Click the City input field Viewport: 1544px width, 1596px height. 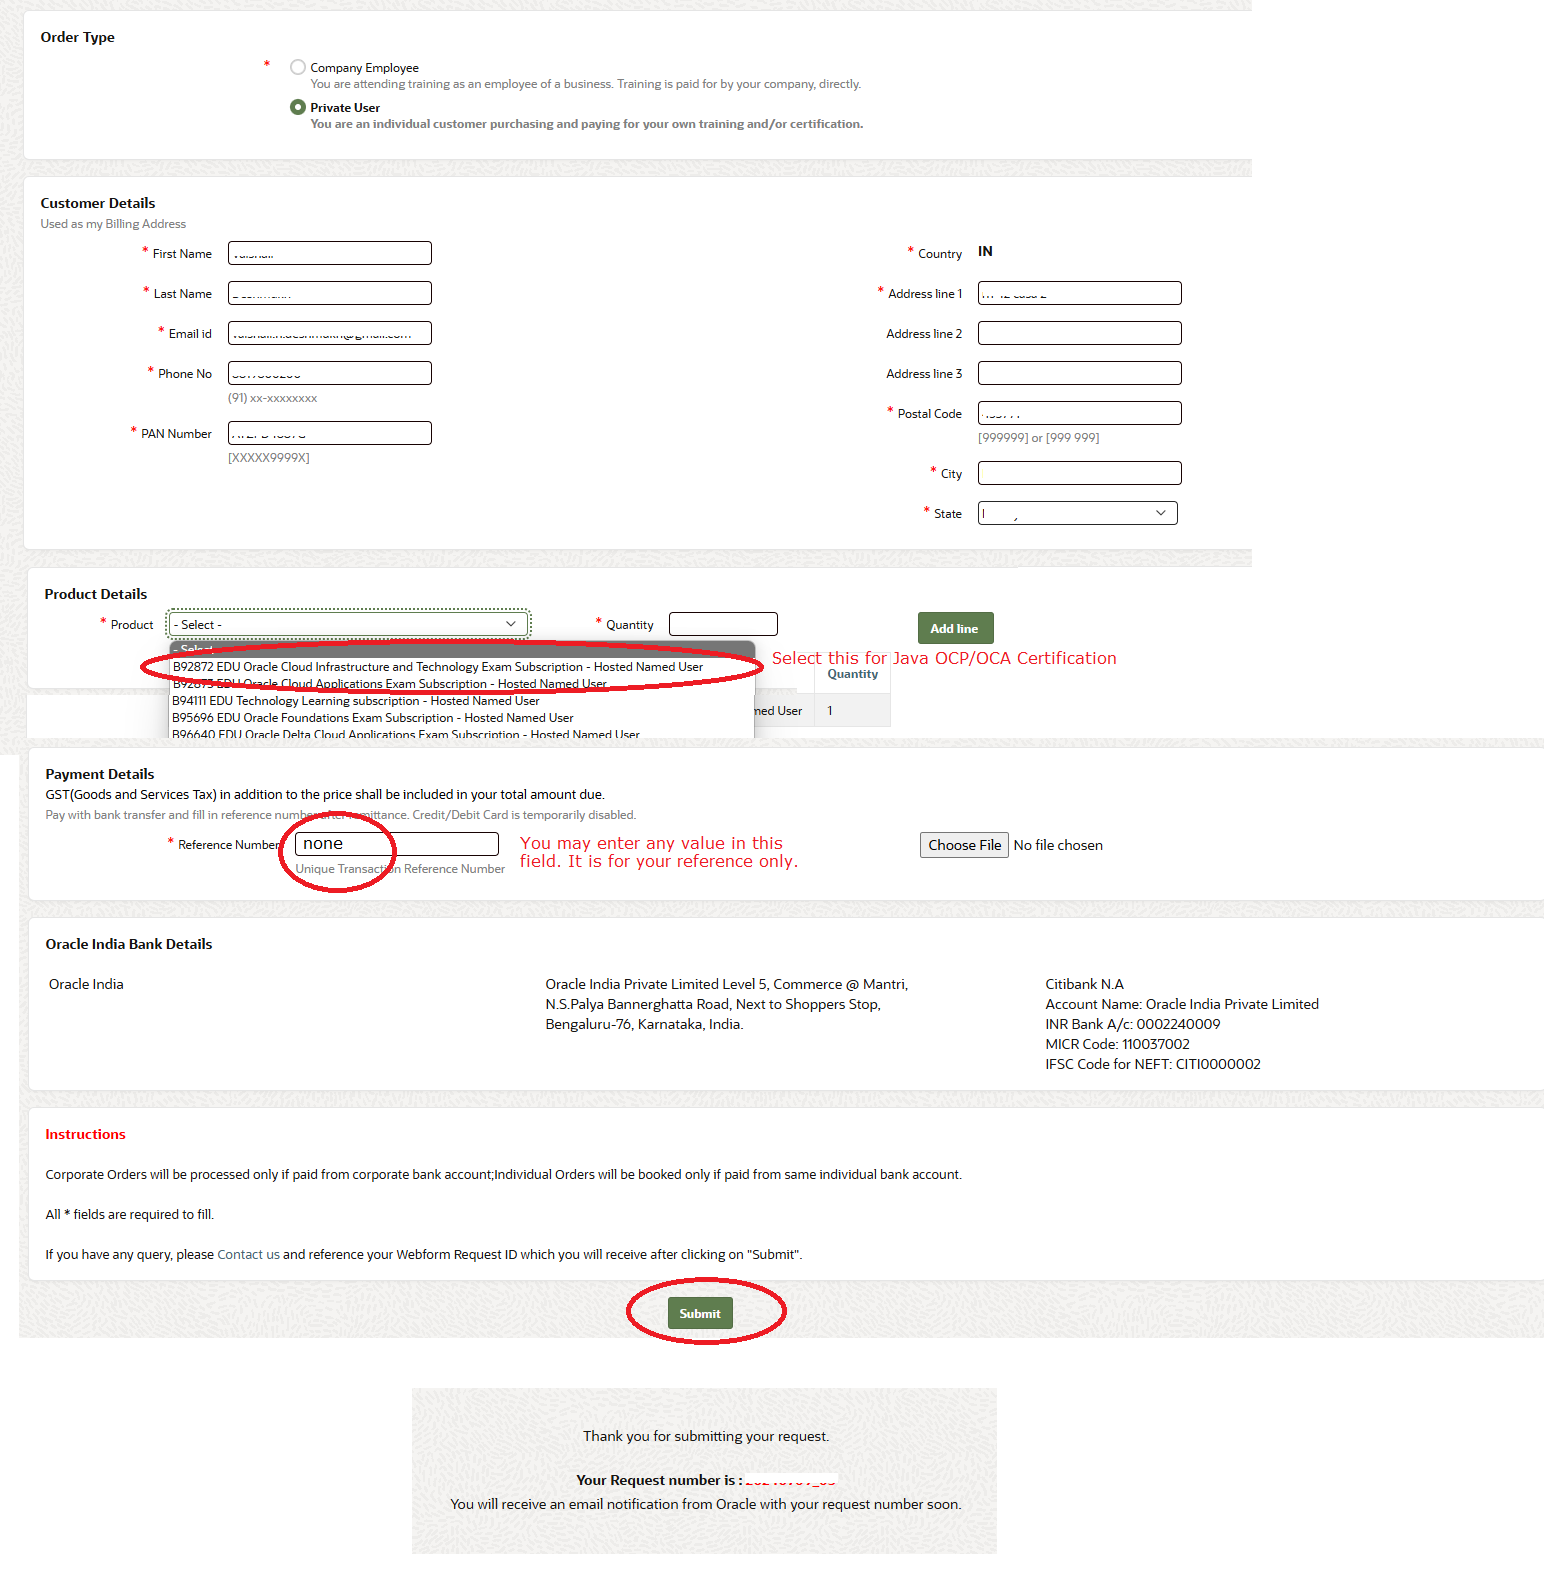(1080, 473)
